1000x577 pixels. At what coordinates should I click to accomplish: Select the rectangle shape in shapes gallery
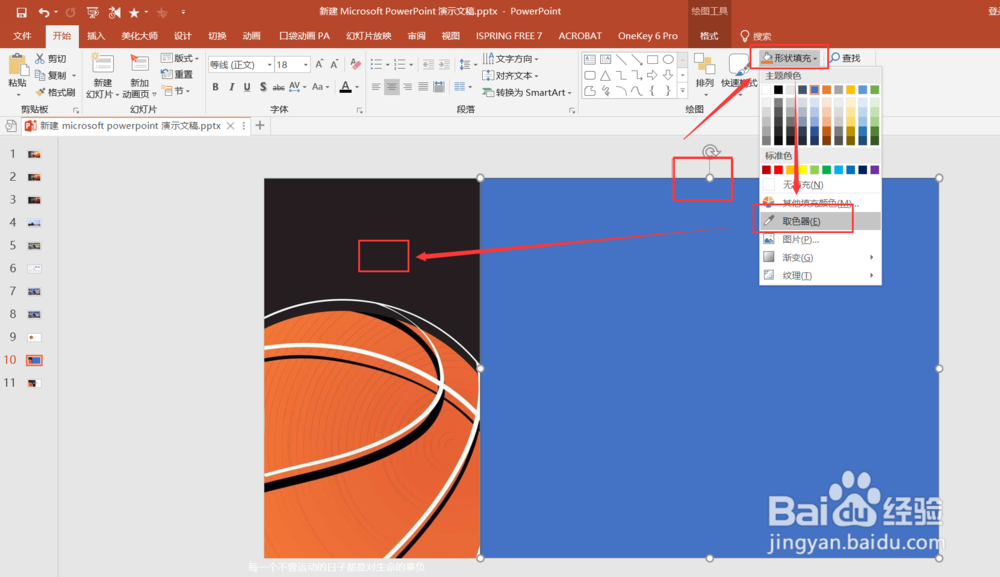(x=652, y=59)
